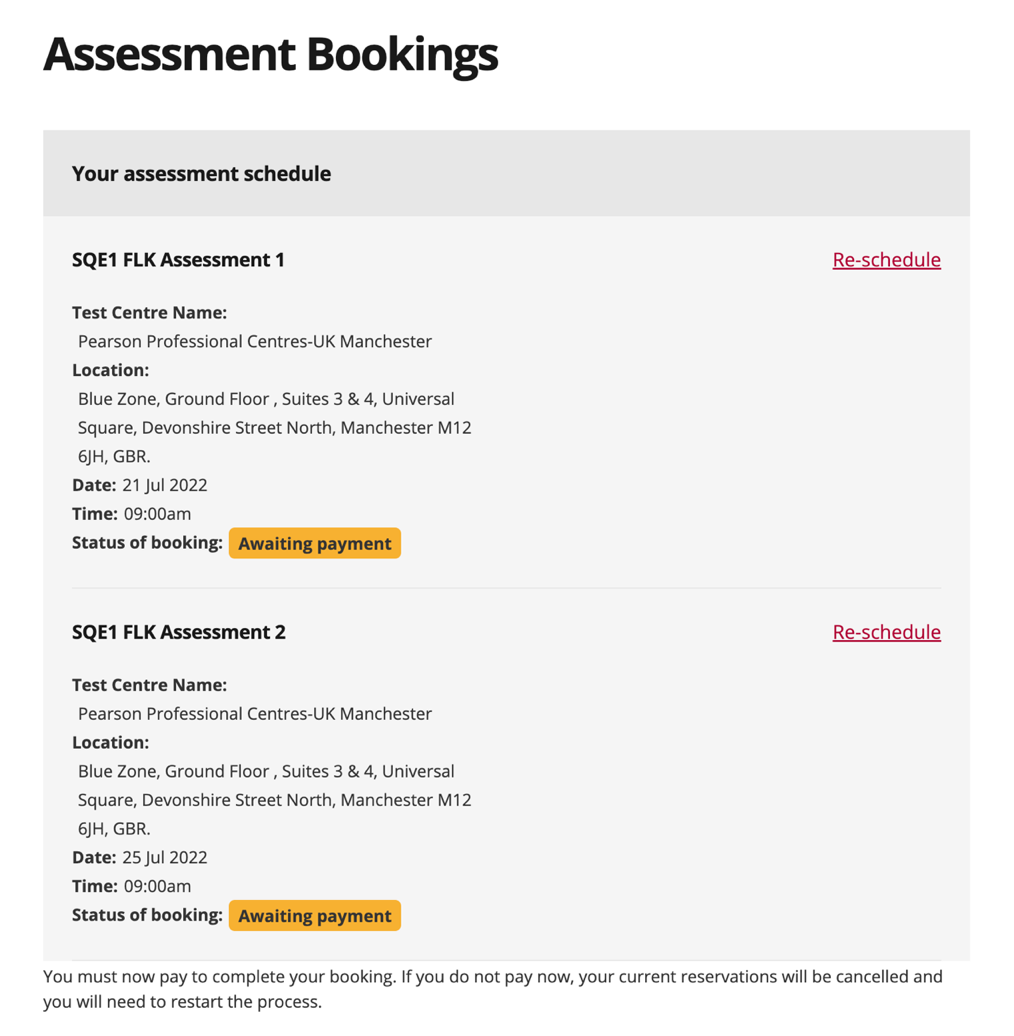The height and width of the screenshot is (1036, 1014).
Task: Select the SQE1 FLK Assessment 2 title
Action: (x=178, y=632)
